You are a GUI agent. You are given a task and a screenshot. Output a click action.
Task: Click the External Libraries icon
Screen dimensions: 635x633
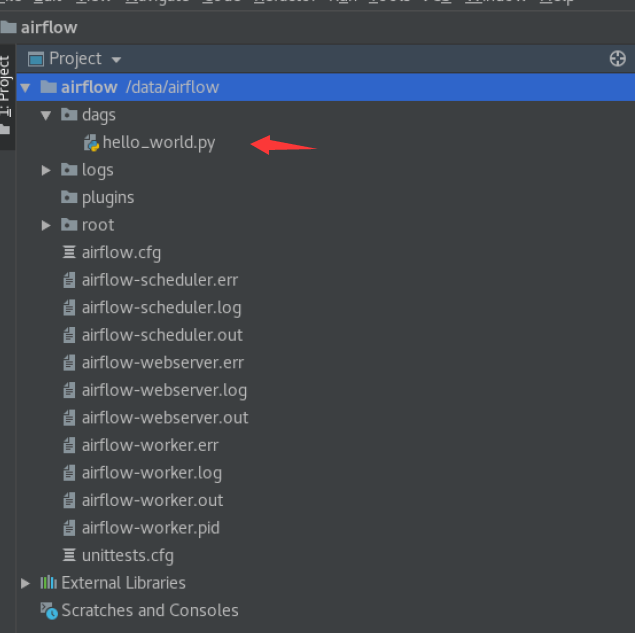click(x=48, y=583)
